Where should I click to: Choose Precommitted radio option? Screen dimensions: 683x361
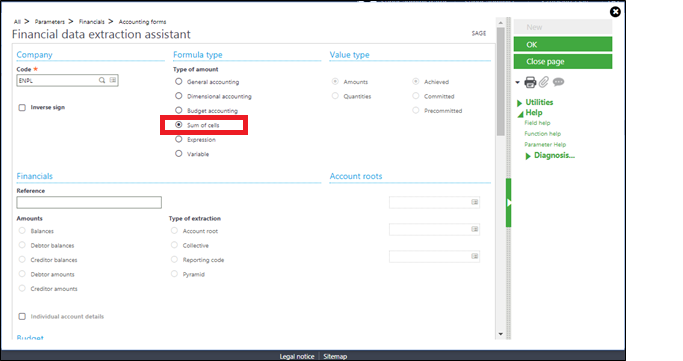click(416, 110)
